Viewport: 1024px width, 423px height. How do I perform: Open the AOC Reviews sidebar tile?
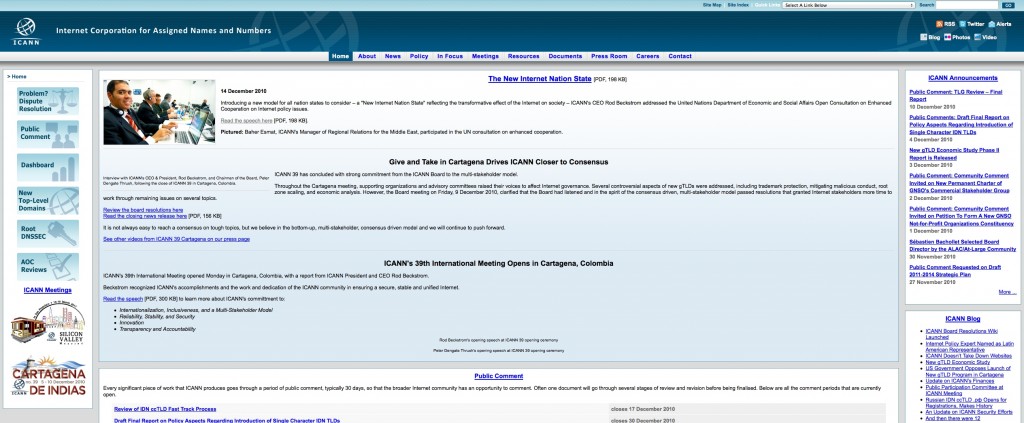pos(48,266)
